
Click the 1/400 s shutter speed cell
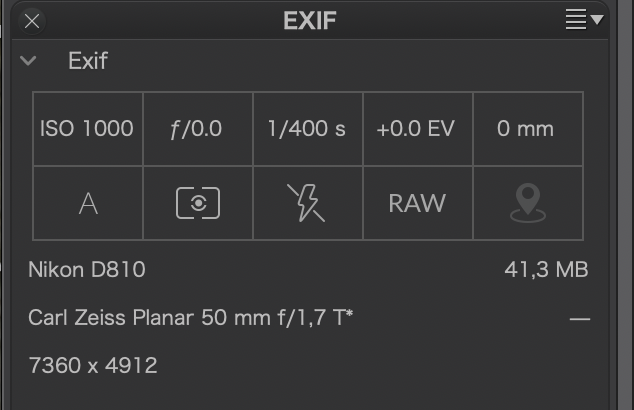point(308,129)
